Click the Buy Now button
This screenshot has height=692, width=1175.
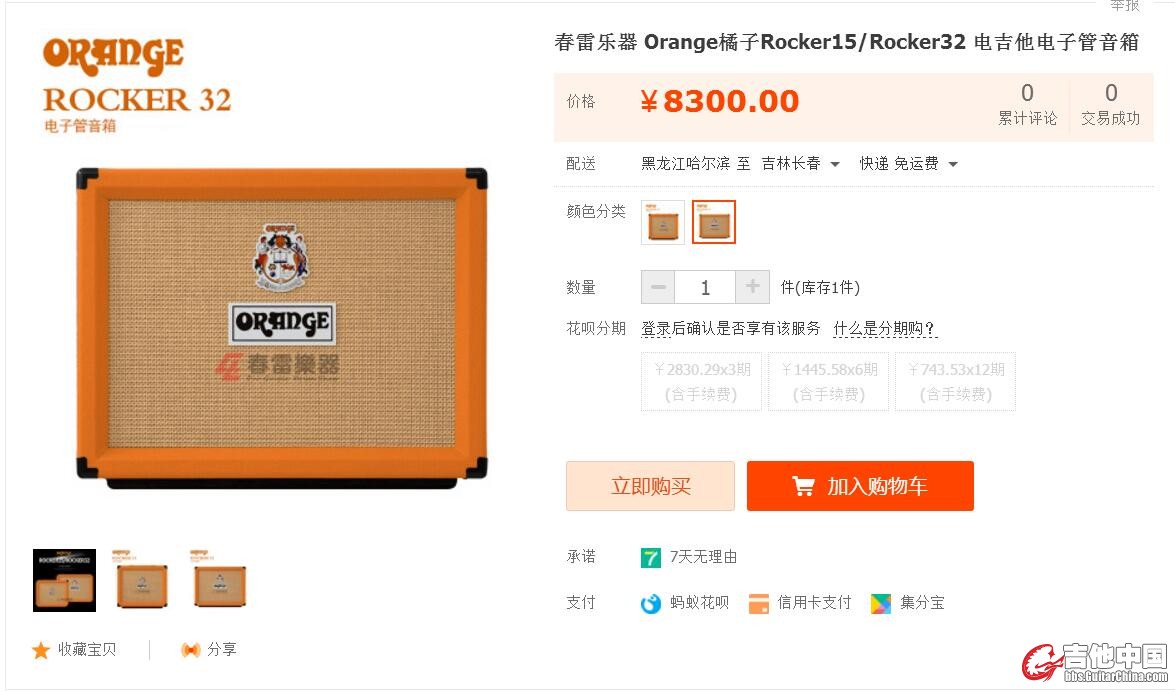(x=650, y=487)
